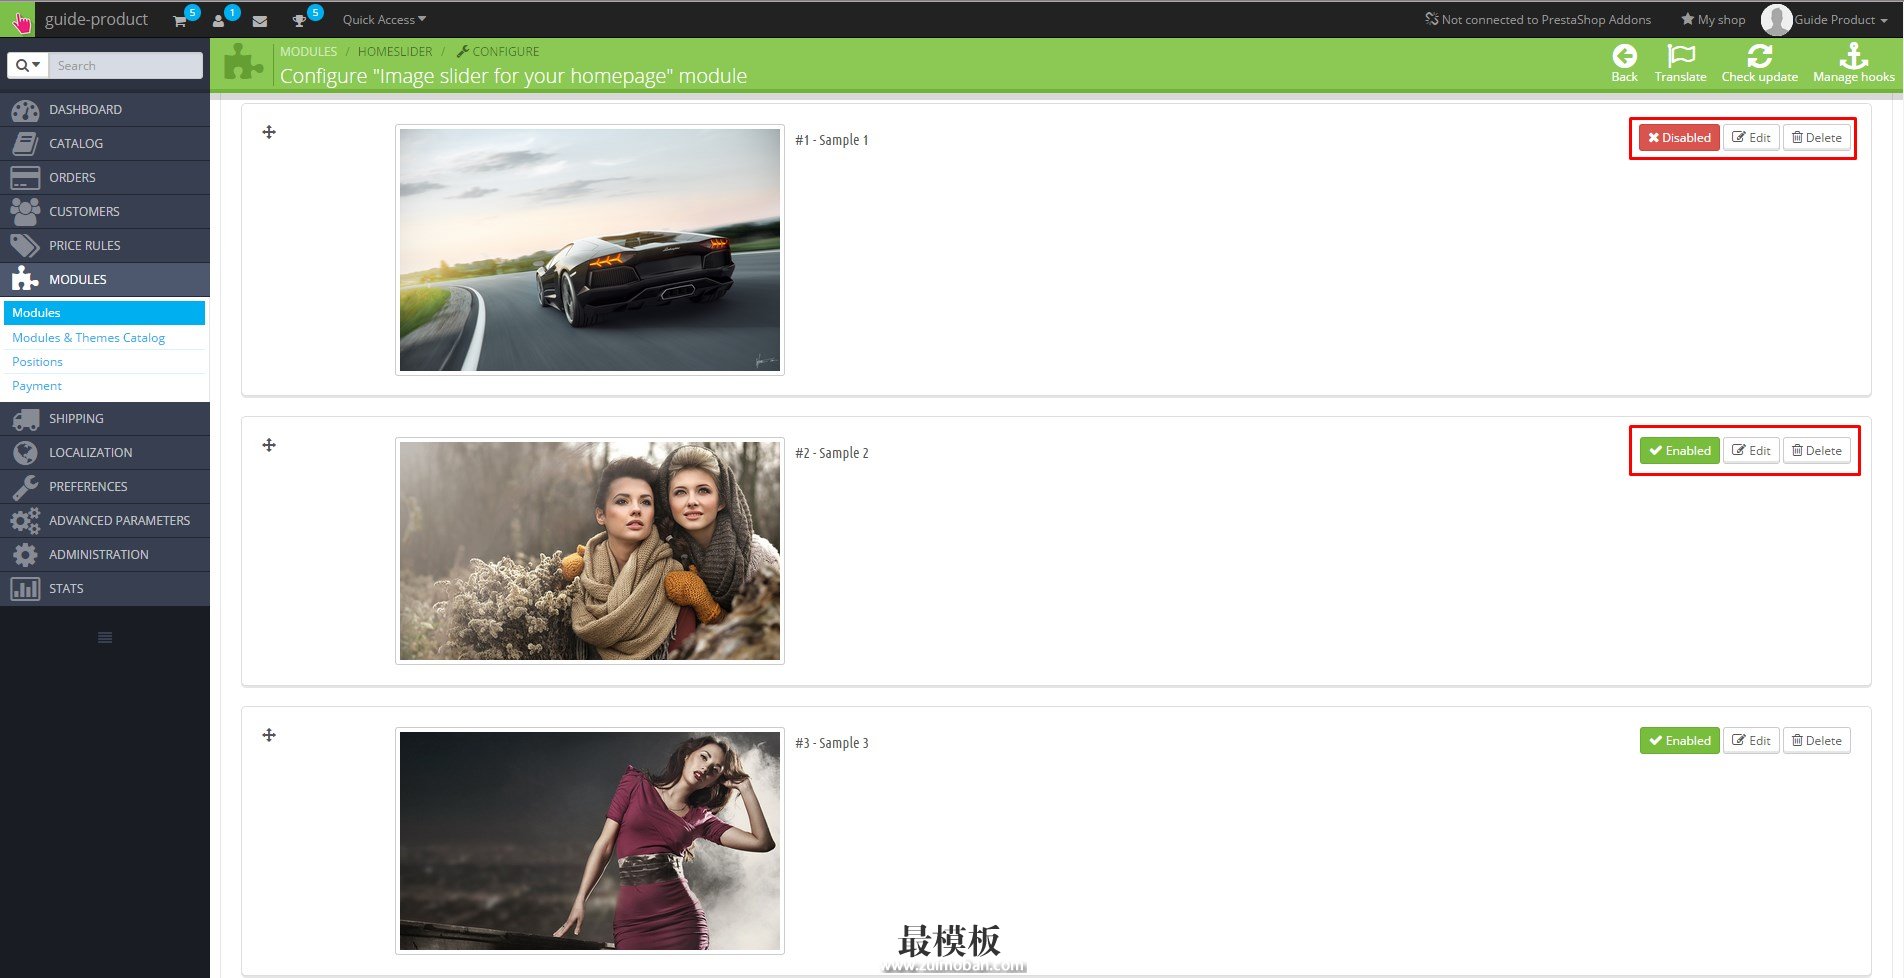Click the Check update refresh icon
The width and height of the screenshot is (1904, 978).
1759,56
